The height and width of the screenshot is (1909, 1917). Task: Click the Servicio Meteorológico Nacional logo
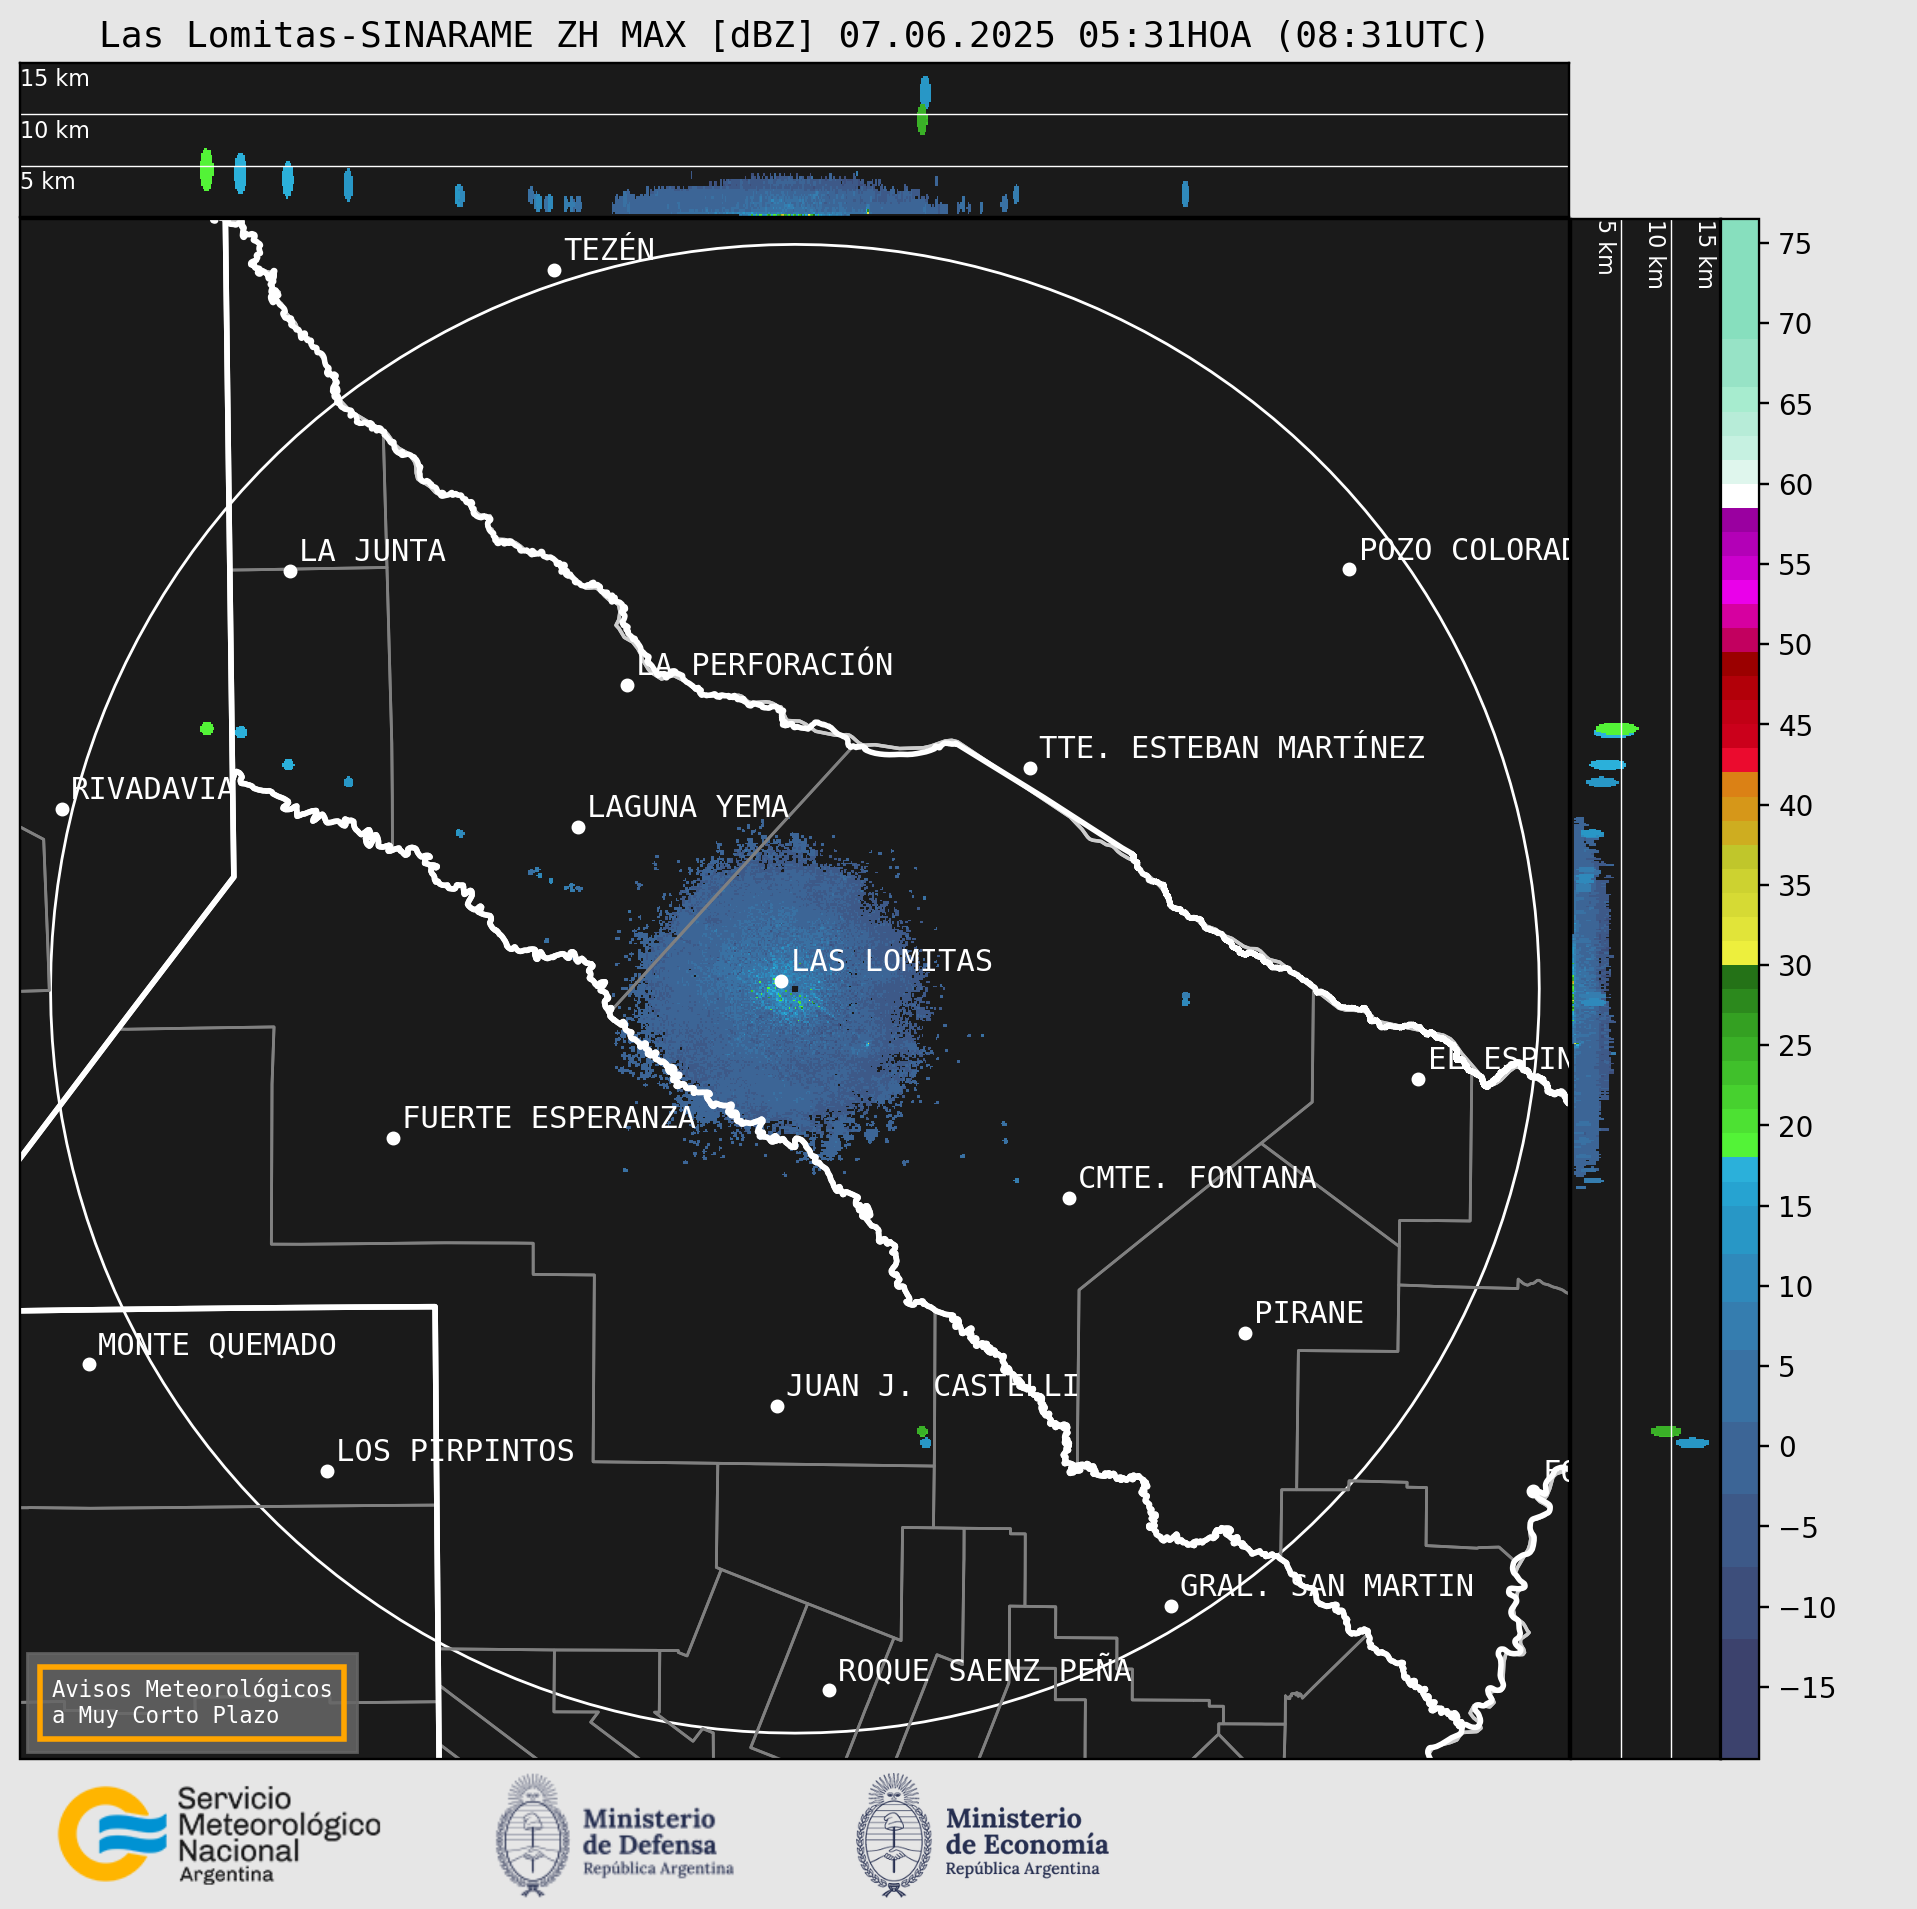click(220, 1834)
